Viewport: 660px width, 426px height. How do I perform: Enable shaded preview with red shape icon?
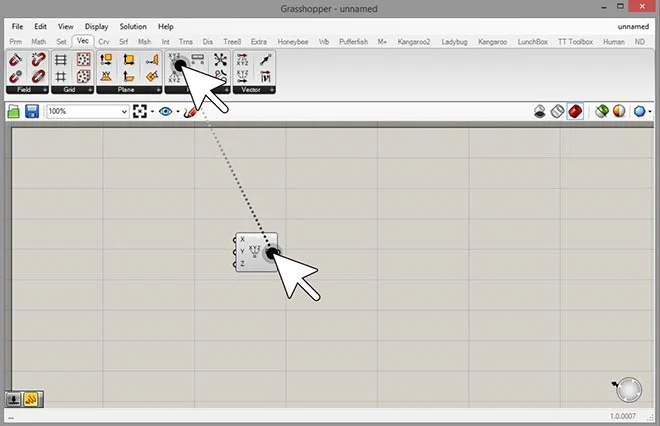tap(575, 112)
